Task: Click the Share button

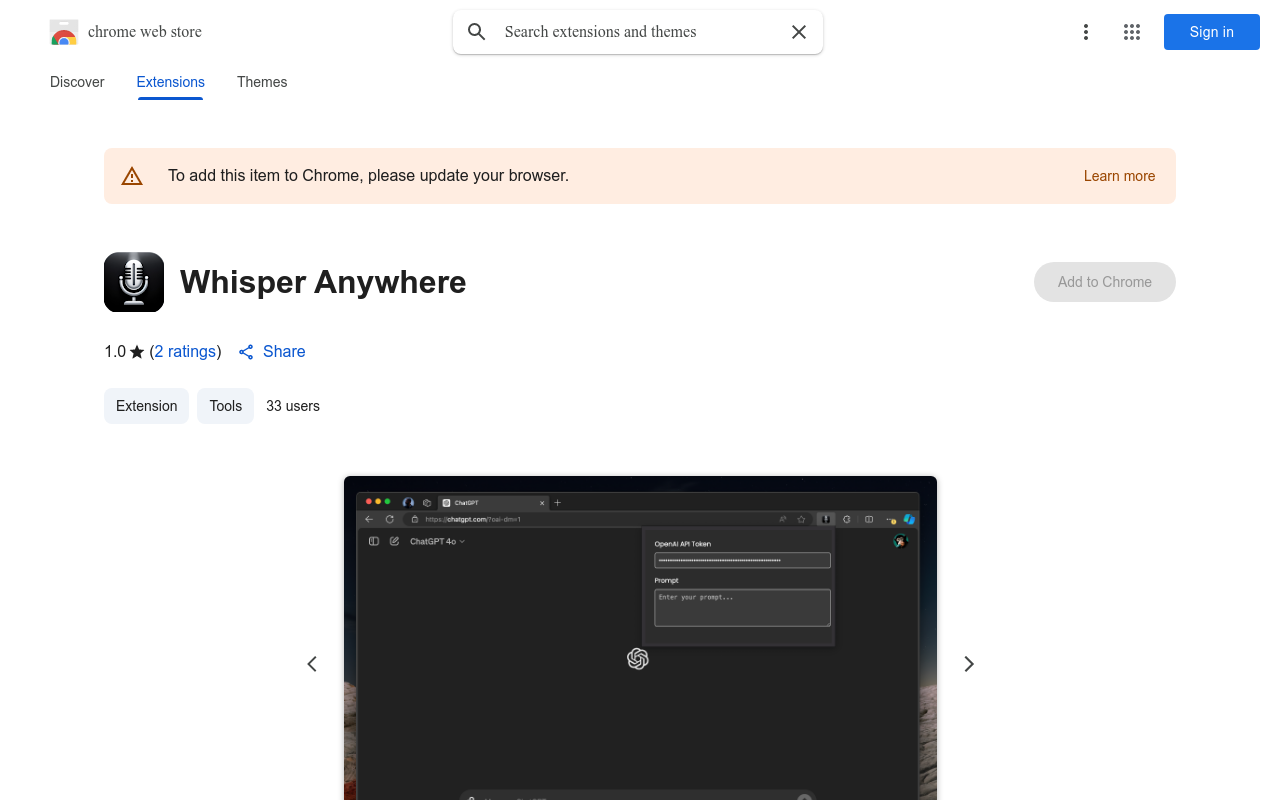Action: [x=272, y=352]
